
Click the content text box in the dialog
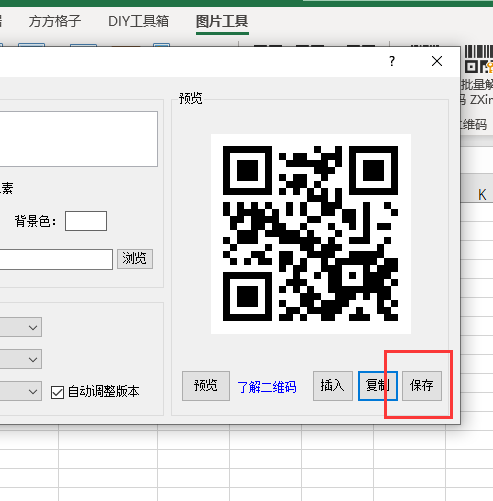pos(79,139)
